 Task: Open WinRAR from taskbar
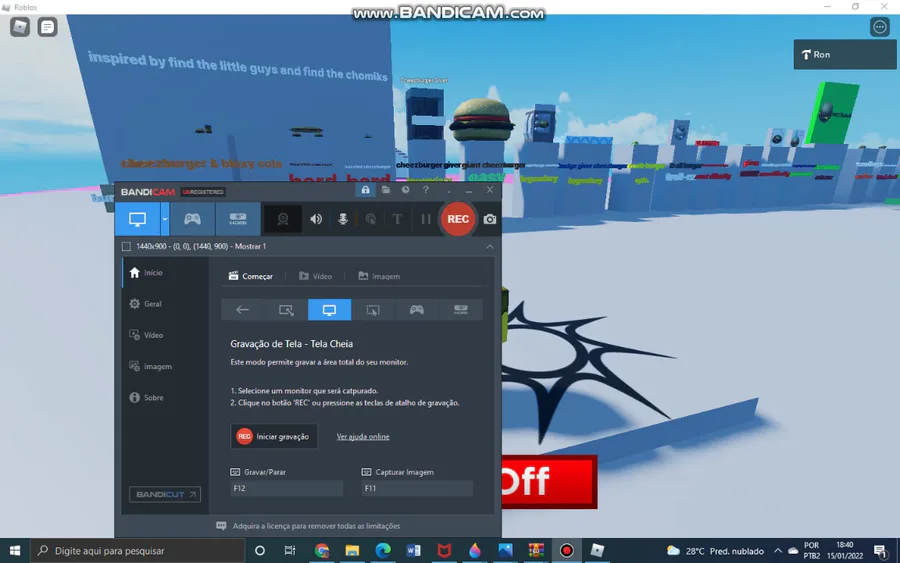tap(536, 551)
